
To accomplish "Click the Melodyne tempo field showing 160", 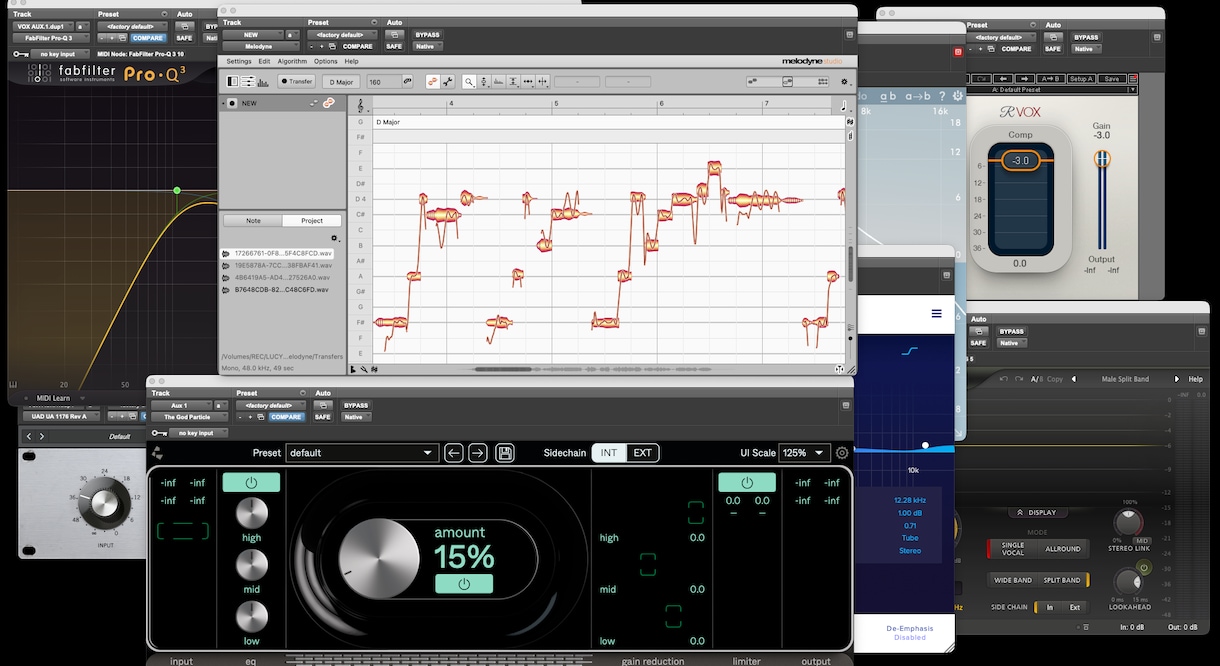I will point(383,82).
